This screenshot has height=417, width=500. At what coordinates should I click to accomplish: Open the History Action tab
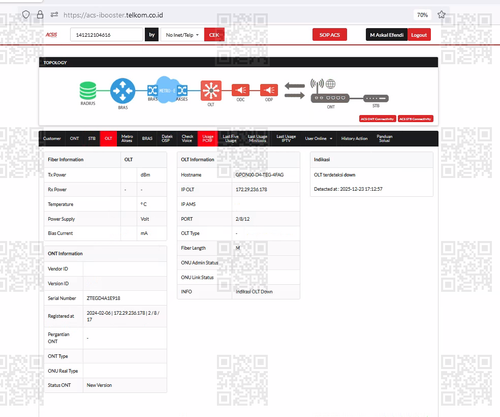[354, 138]
